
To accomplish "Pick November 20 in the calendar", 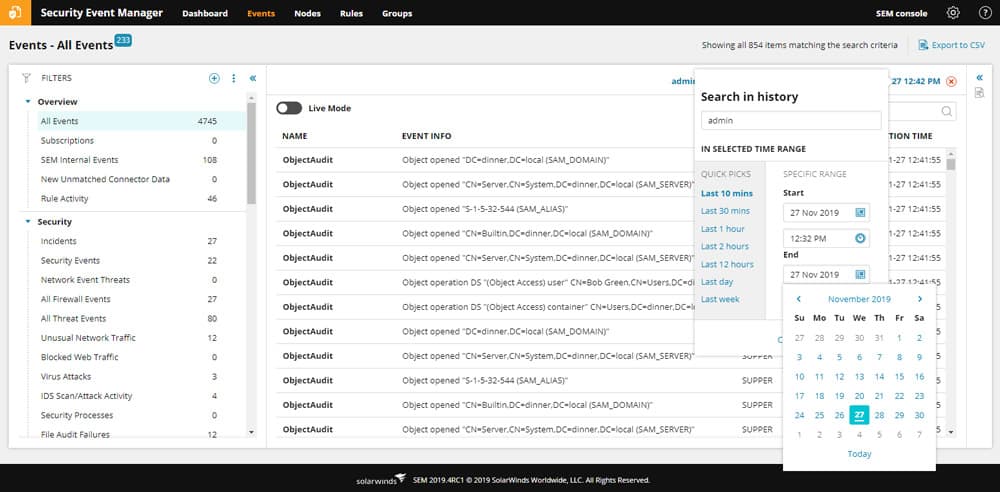I will pyautogui.click(x=859, y=396).
